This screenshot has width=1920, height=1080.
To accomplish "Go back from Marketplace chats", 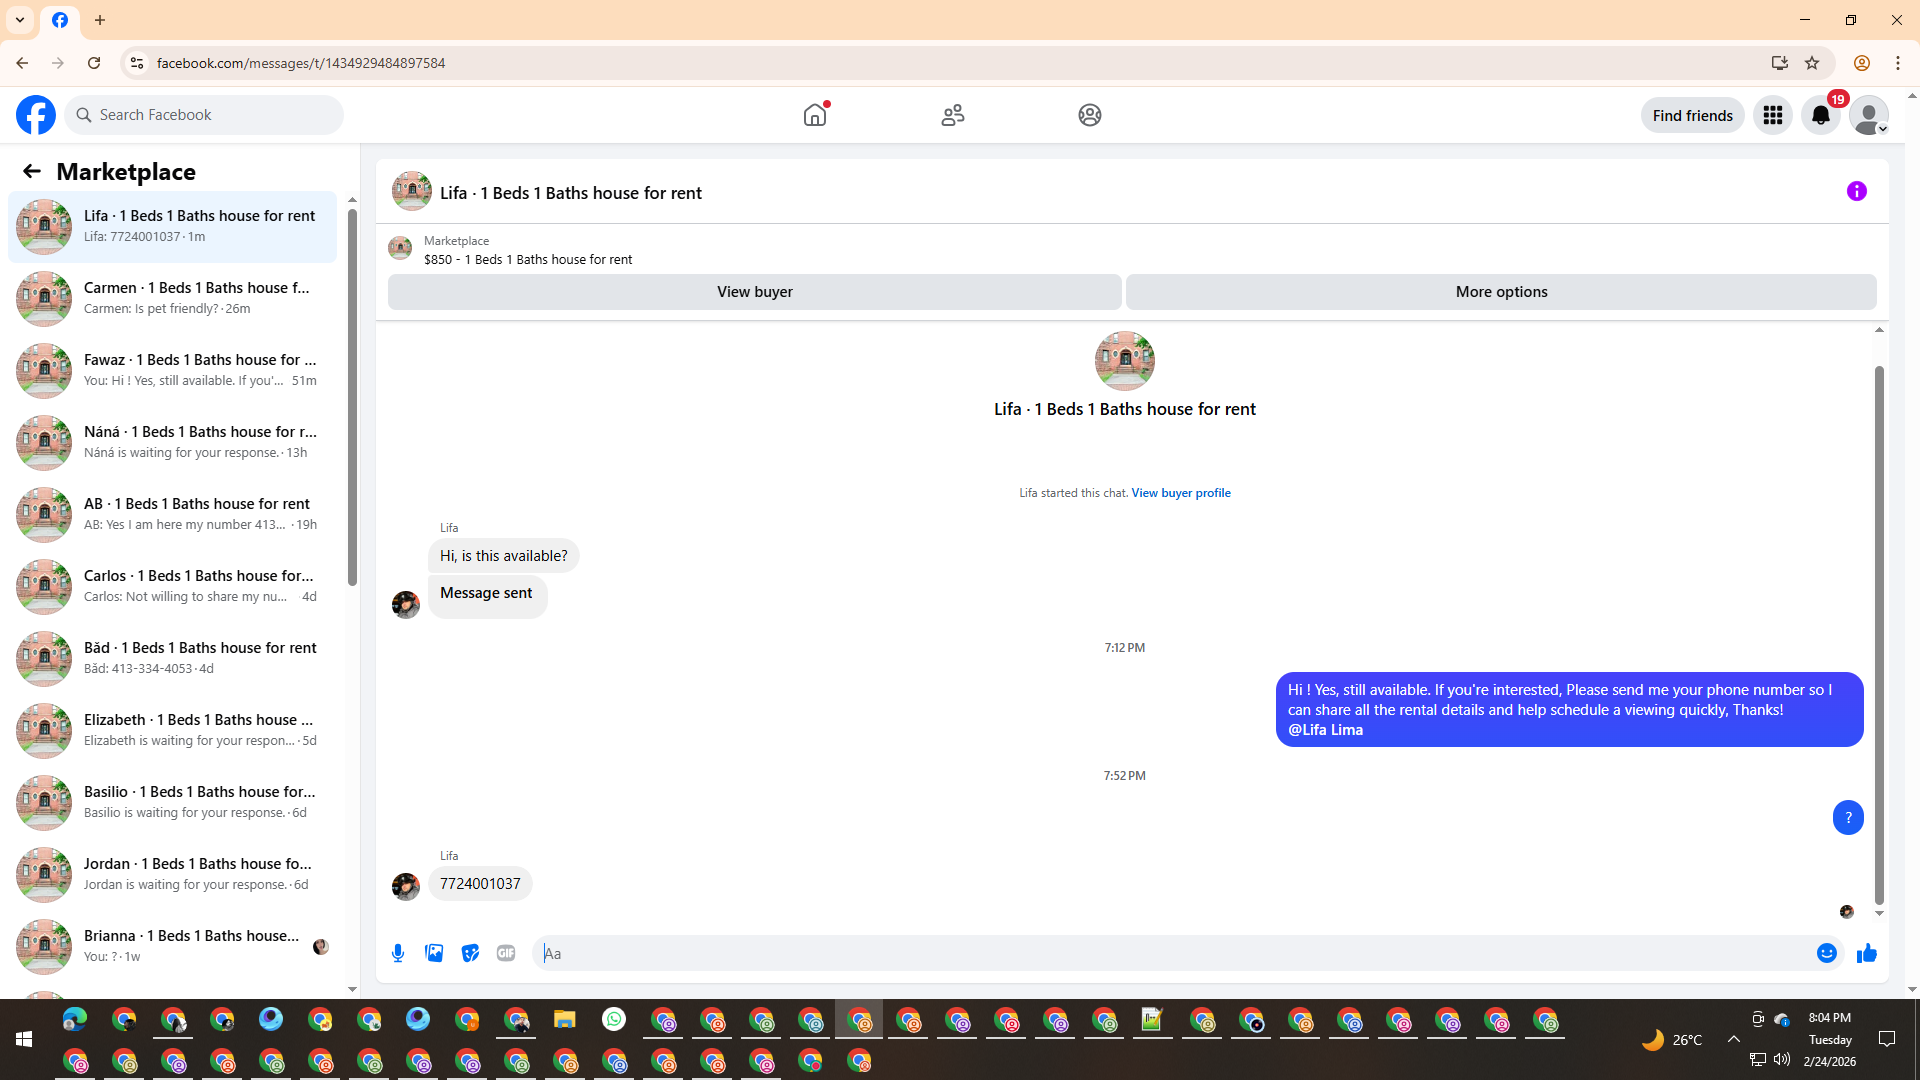I will click(32, 171).
